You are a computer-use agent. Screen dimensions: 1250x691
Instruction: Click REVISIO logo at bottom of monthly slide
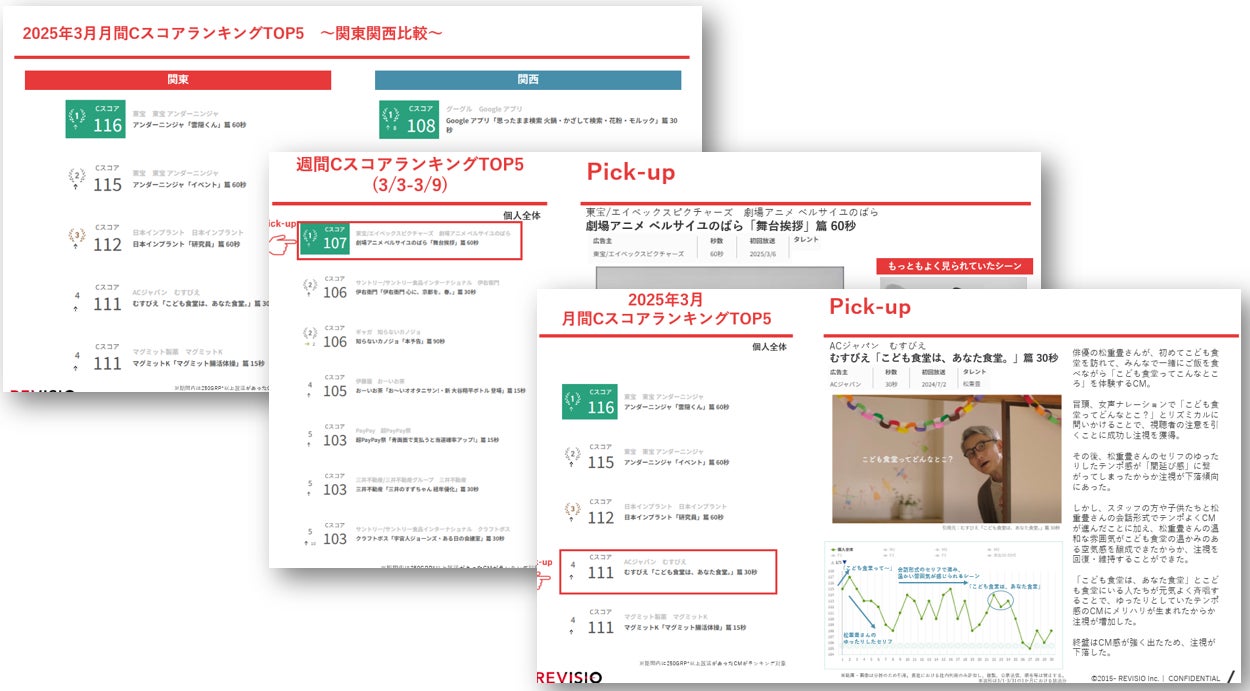(x=569, y=677)
